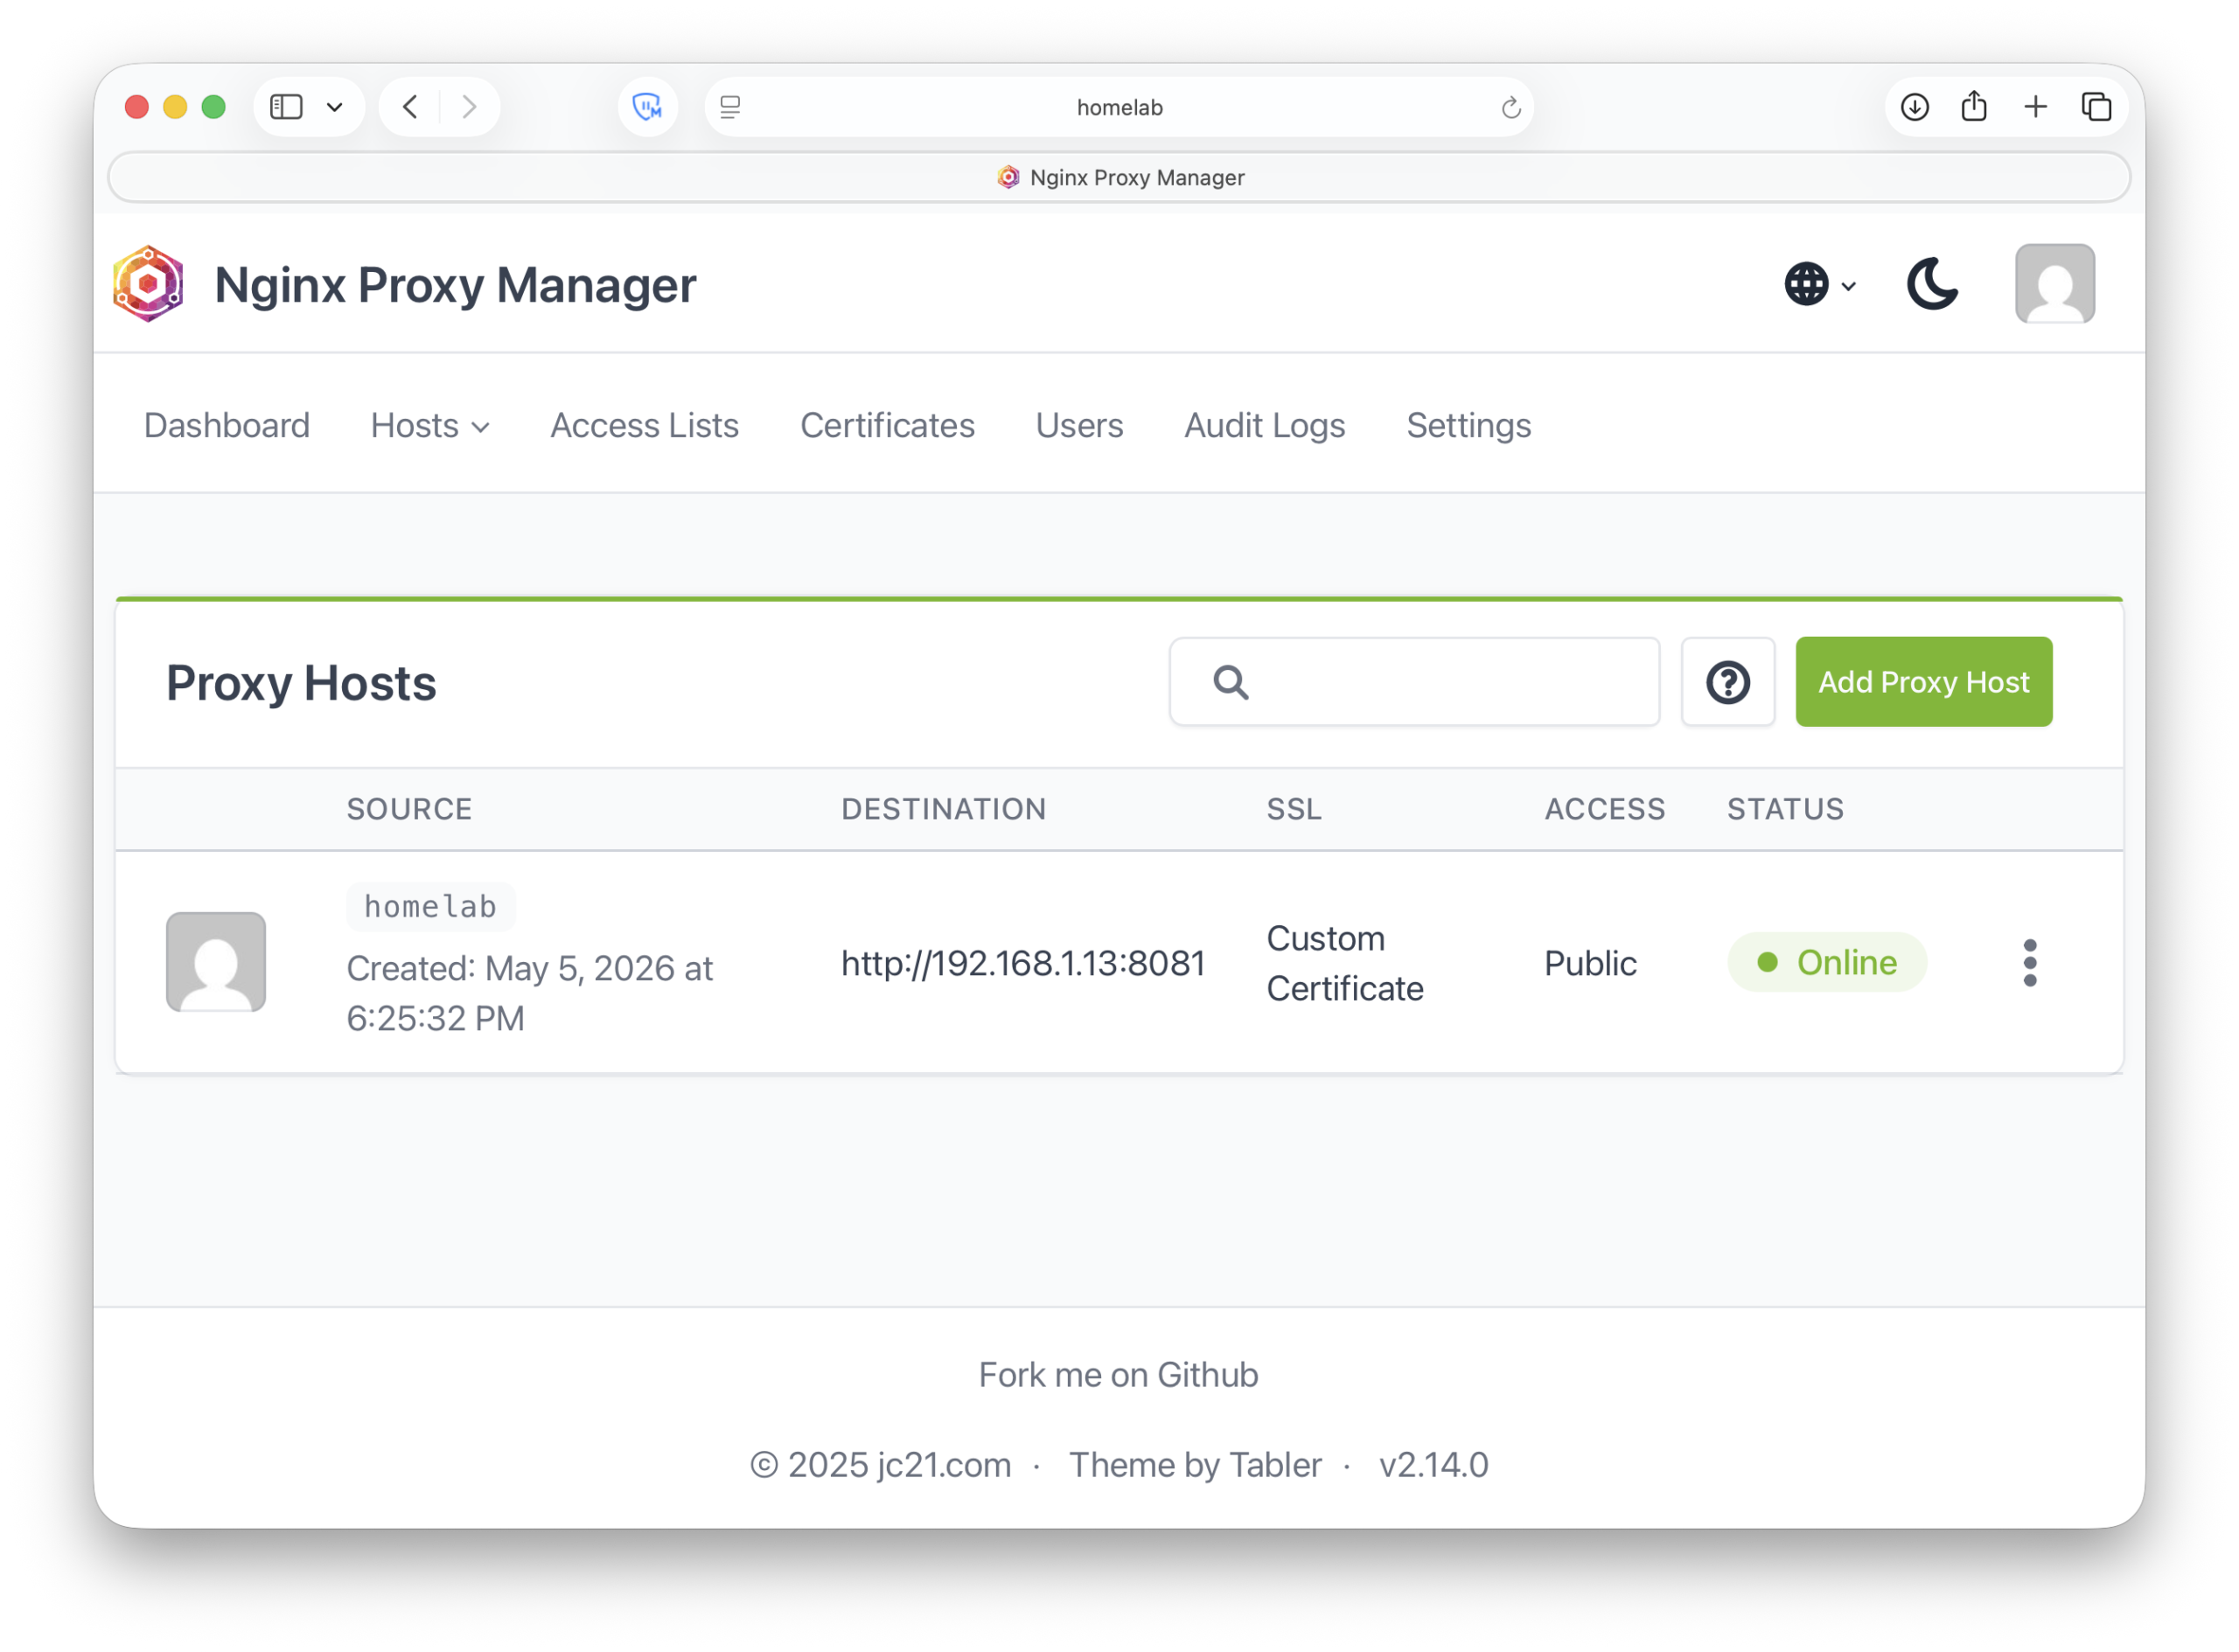Show Safari downloads

point(1915,107)
